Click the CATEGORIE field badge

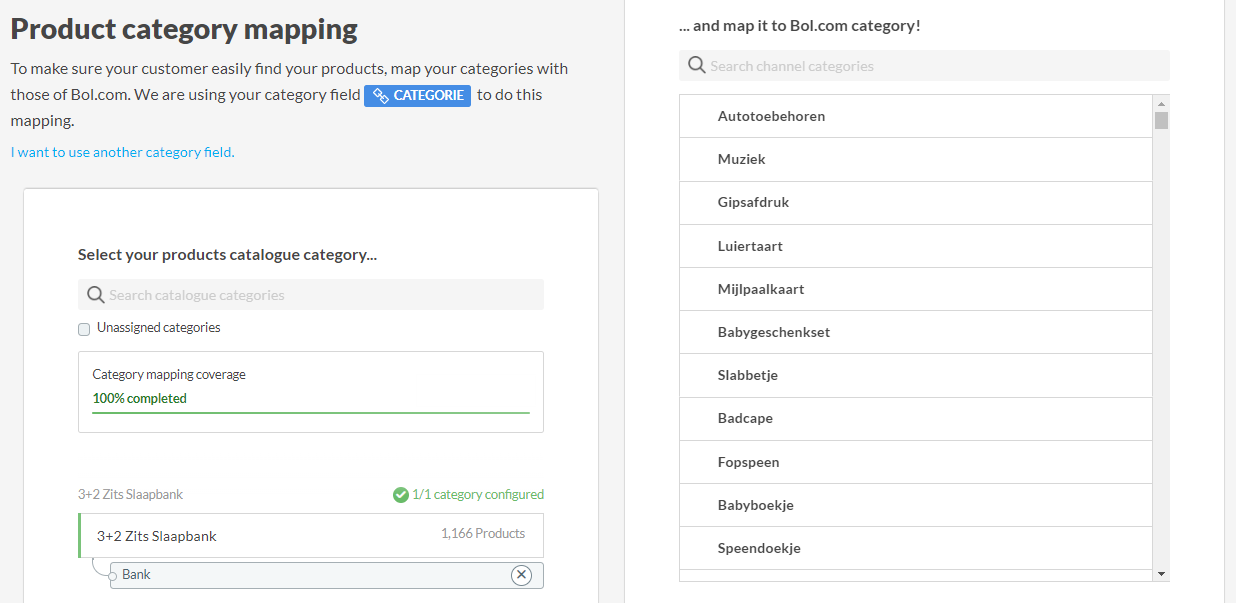(417, 96)
